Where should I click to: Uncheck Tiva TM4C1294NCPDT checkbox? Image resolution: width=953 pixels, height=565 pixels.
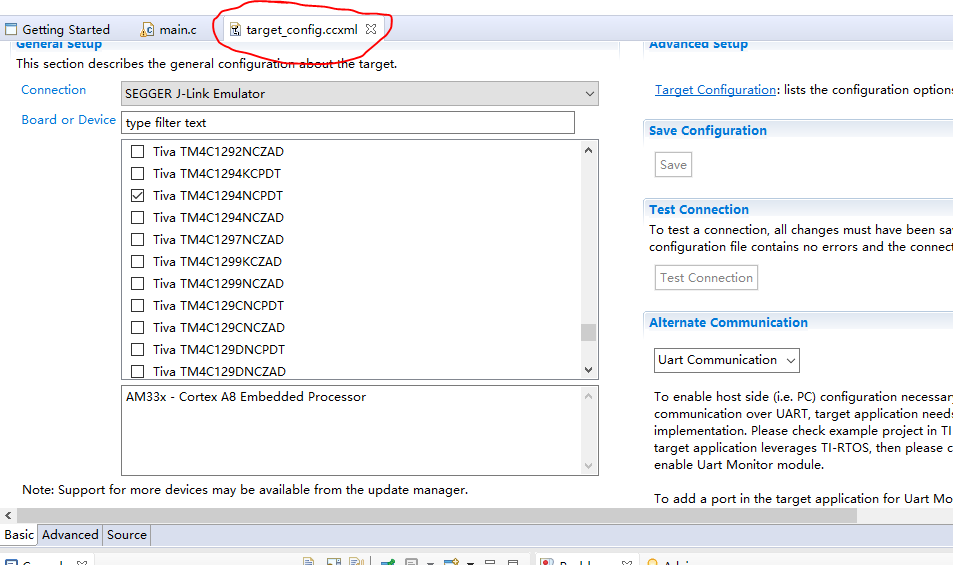tap(137, 196)
